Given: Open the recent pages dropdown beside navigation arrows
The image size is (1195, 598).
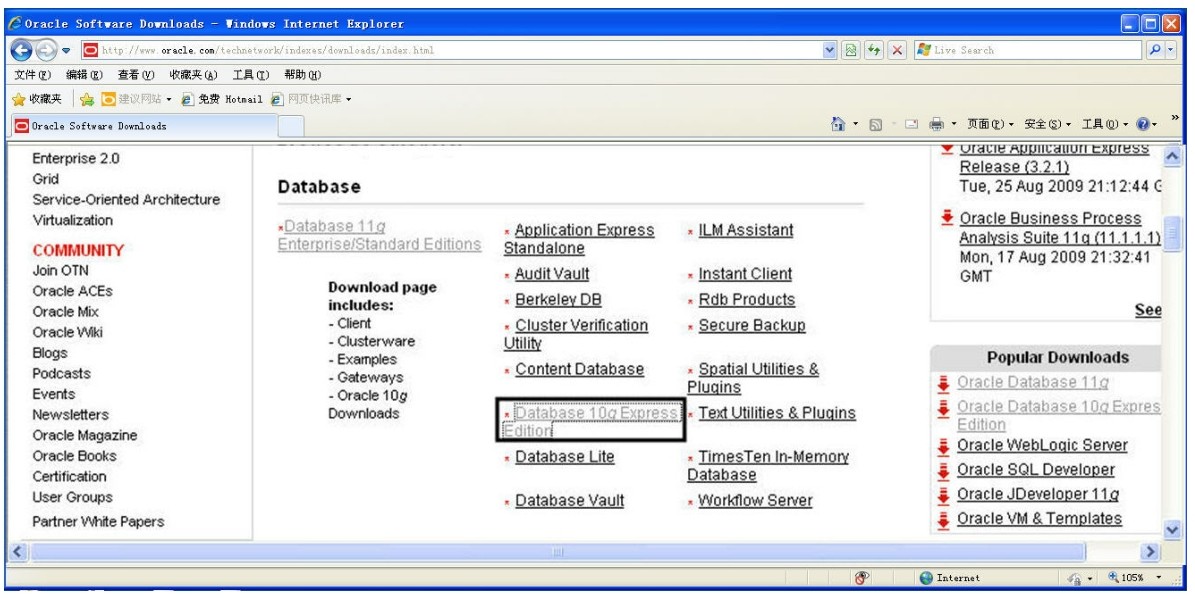Looking at the screenshot, I should (x=66, y=51).
